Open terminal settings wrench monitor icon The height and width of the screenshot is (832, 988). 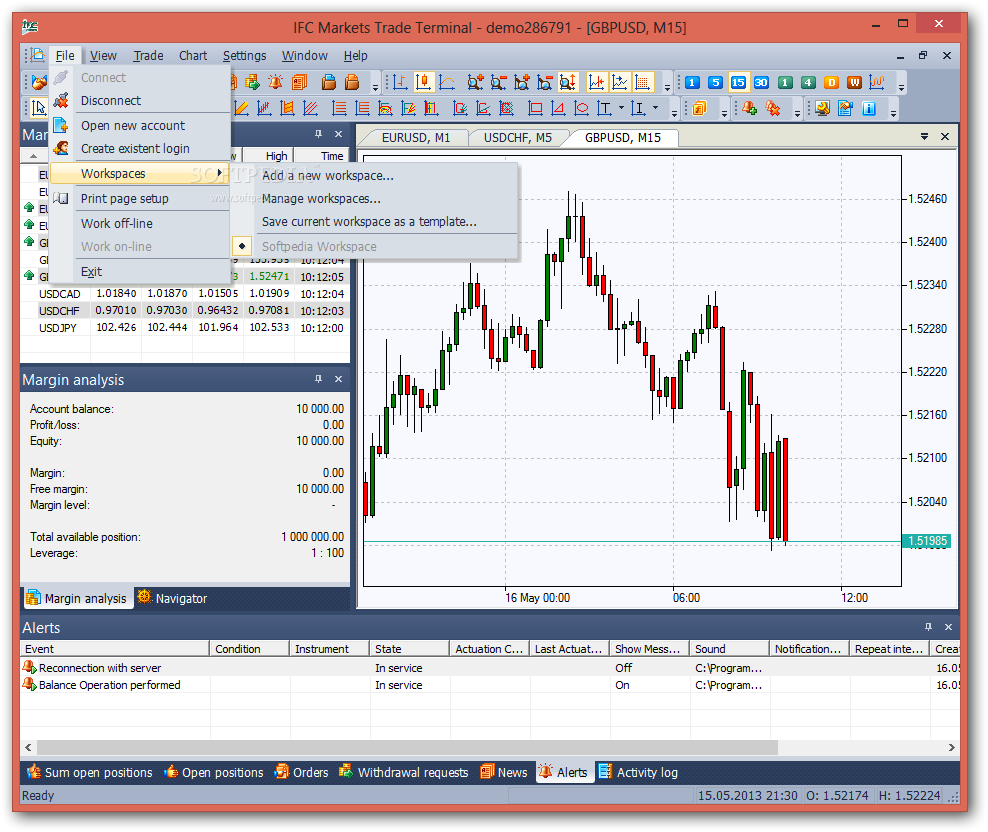coord(822,108)
